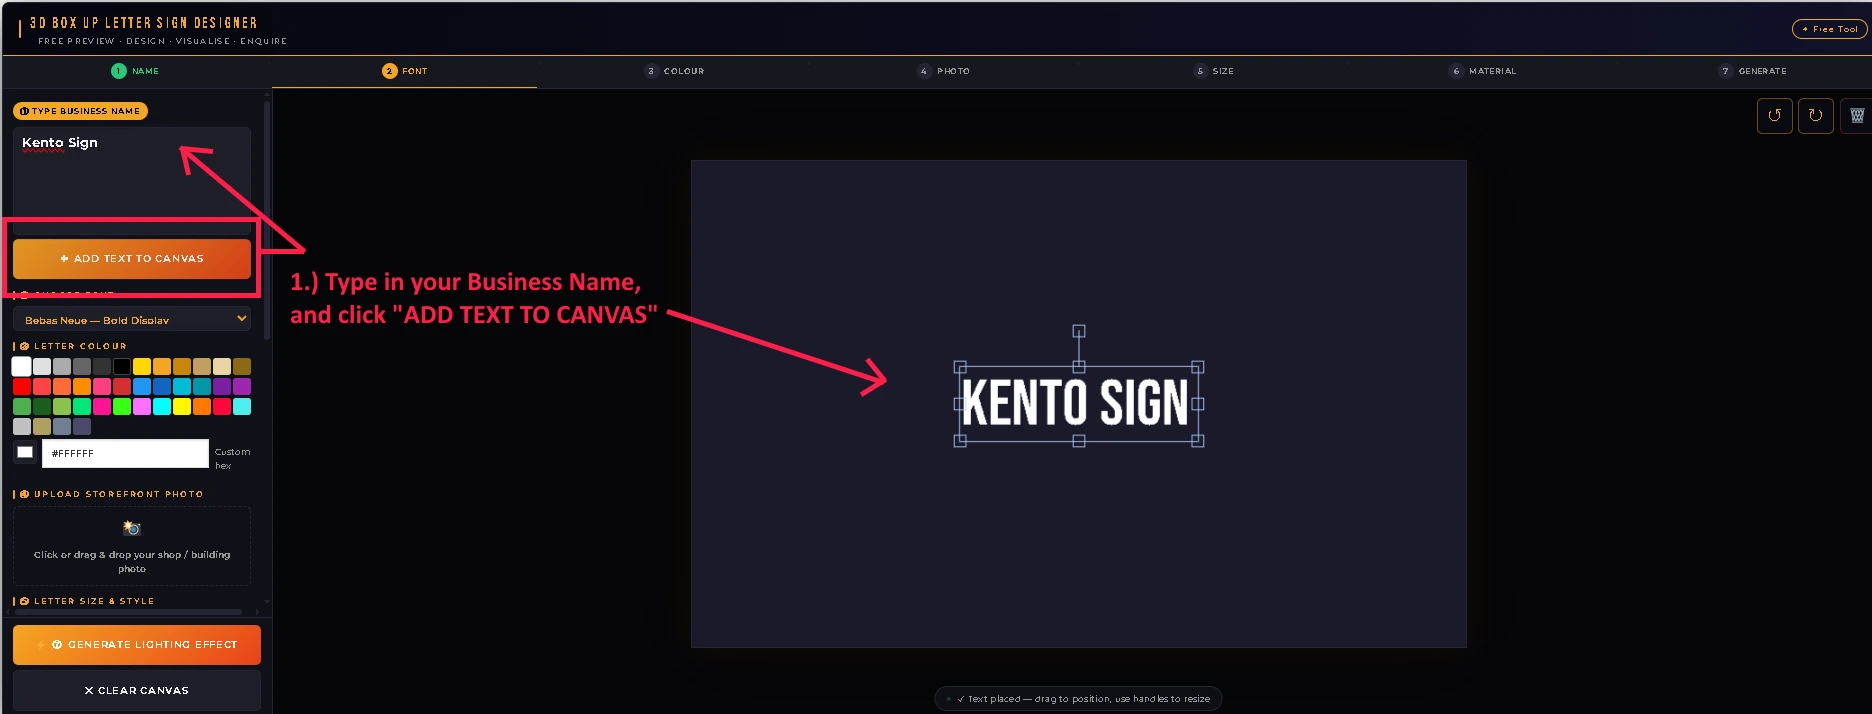The width and height of the screenshot is (1872, 714).
Task: Go to the Font step tab
Action: point(404,71)
